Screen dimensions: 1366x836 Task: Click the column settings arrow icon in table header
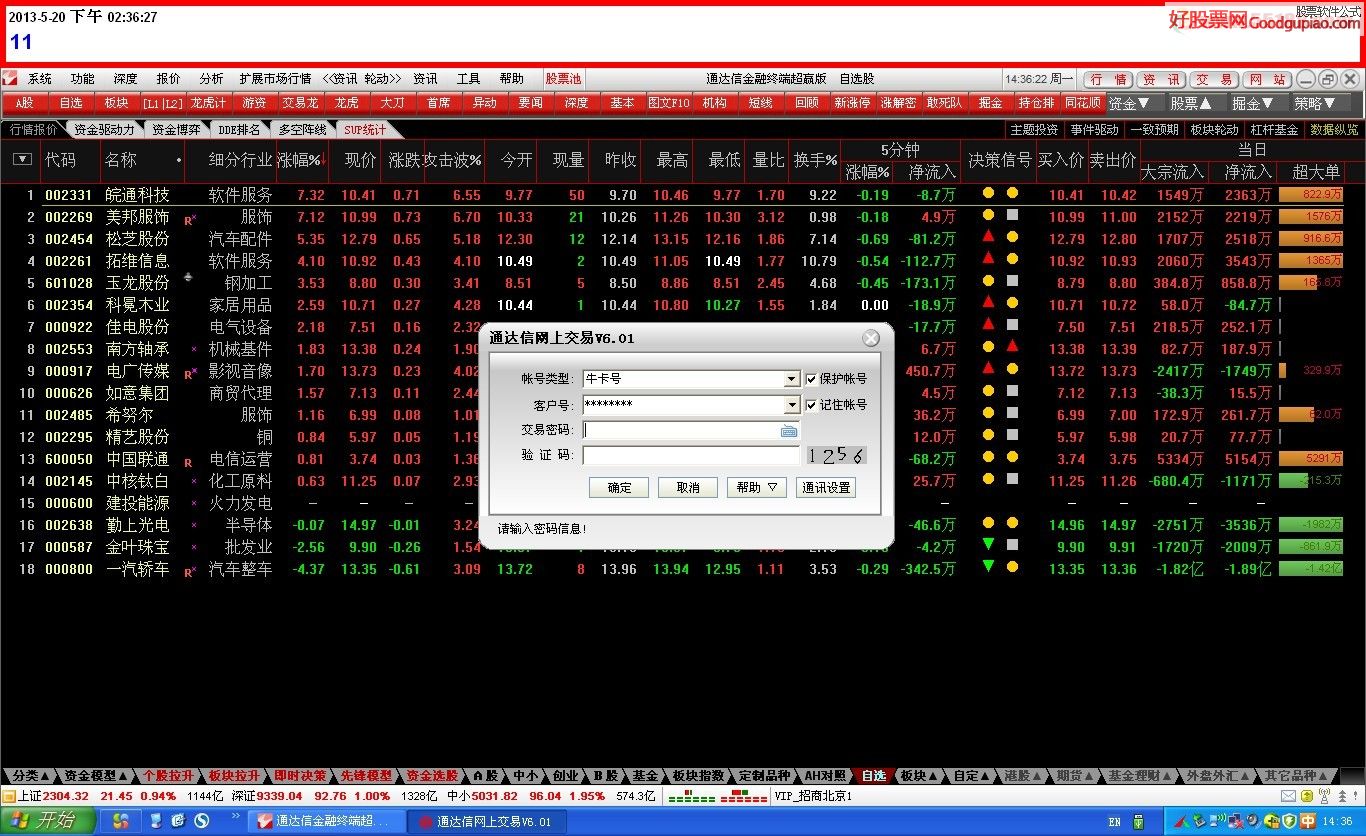(x=22, y=160)
